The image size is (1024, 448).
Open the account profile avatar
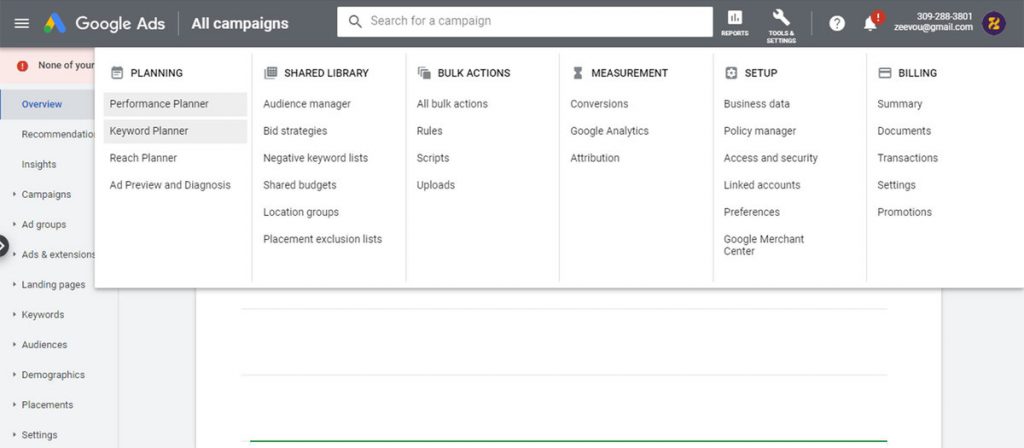[x=994, y=24]
